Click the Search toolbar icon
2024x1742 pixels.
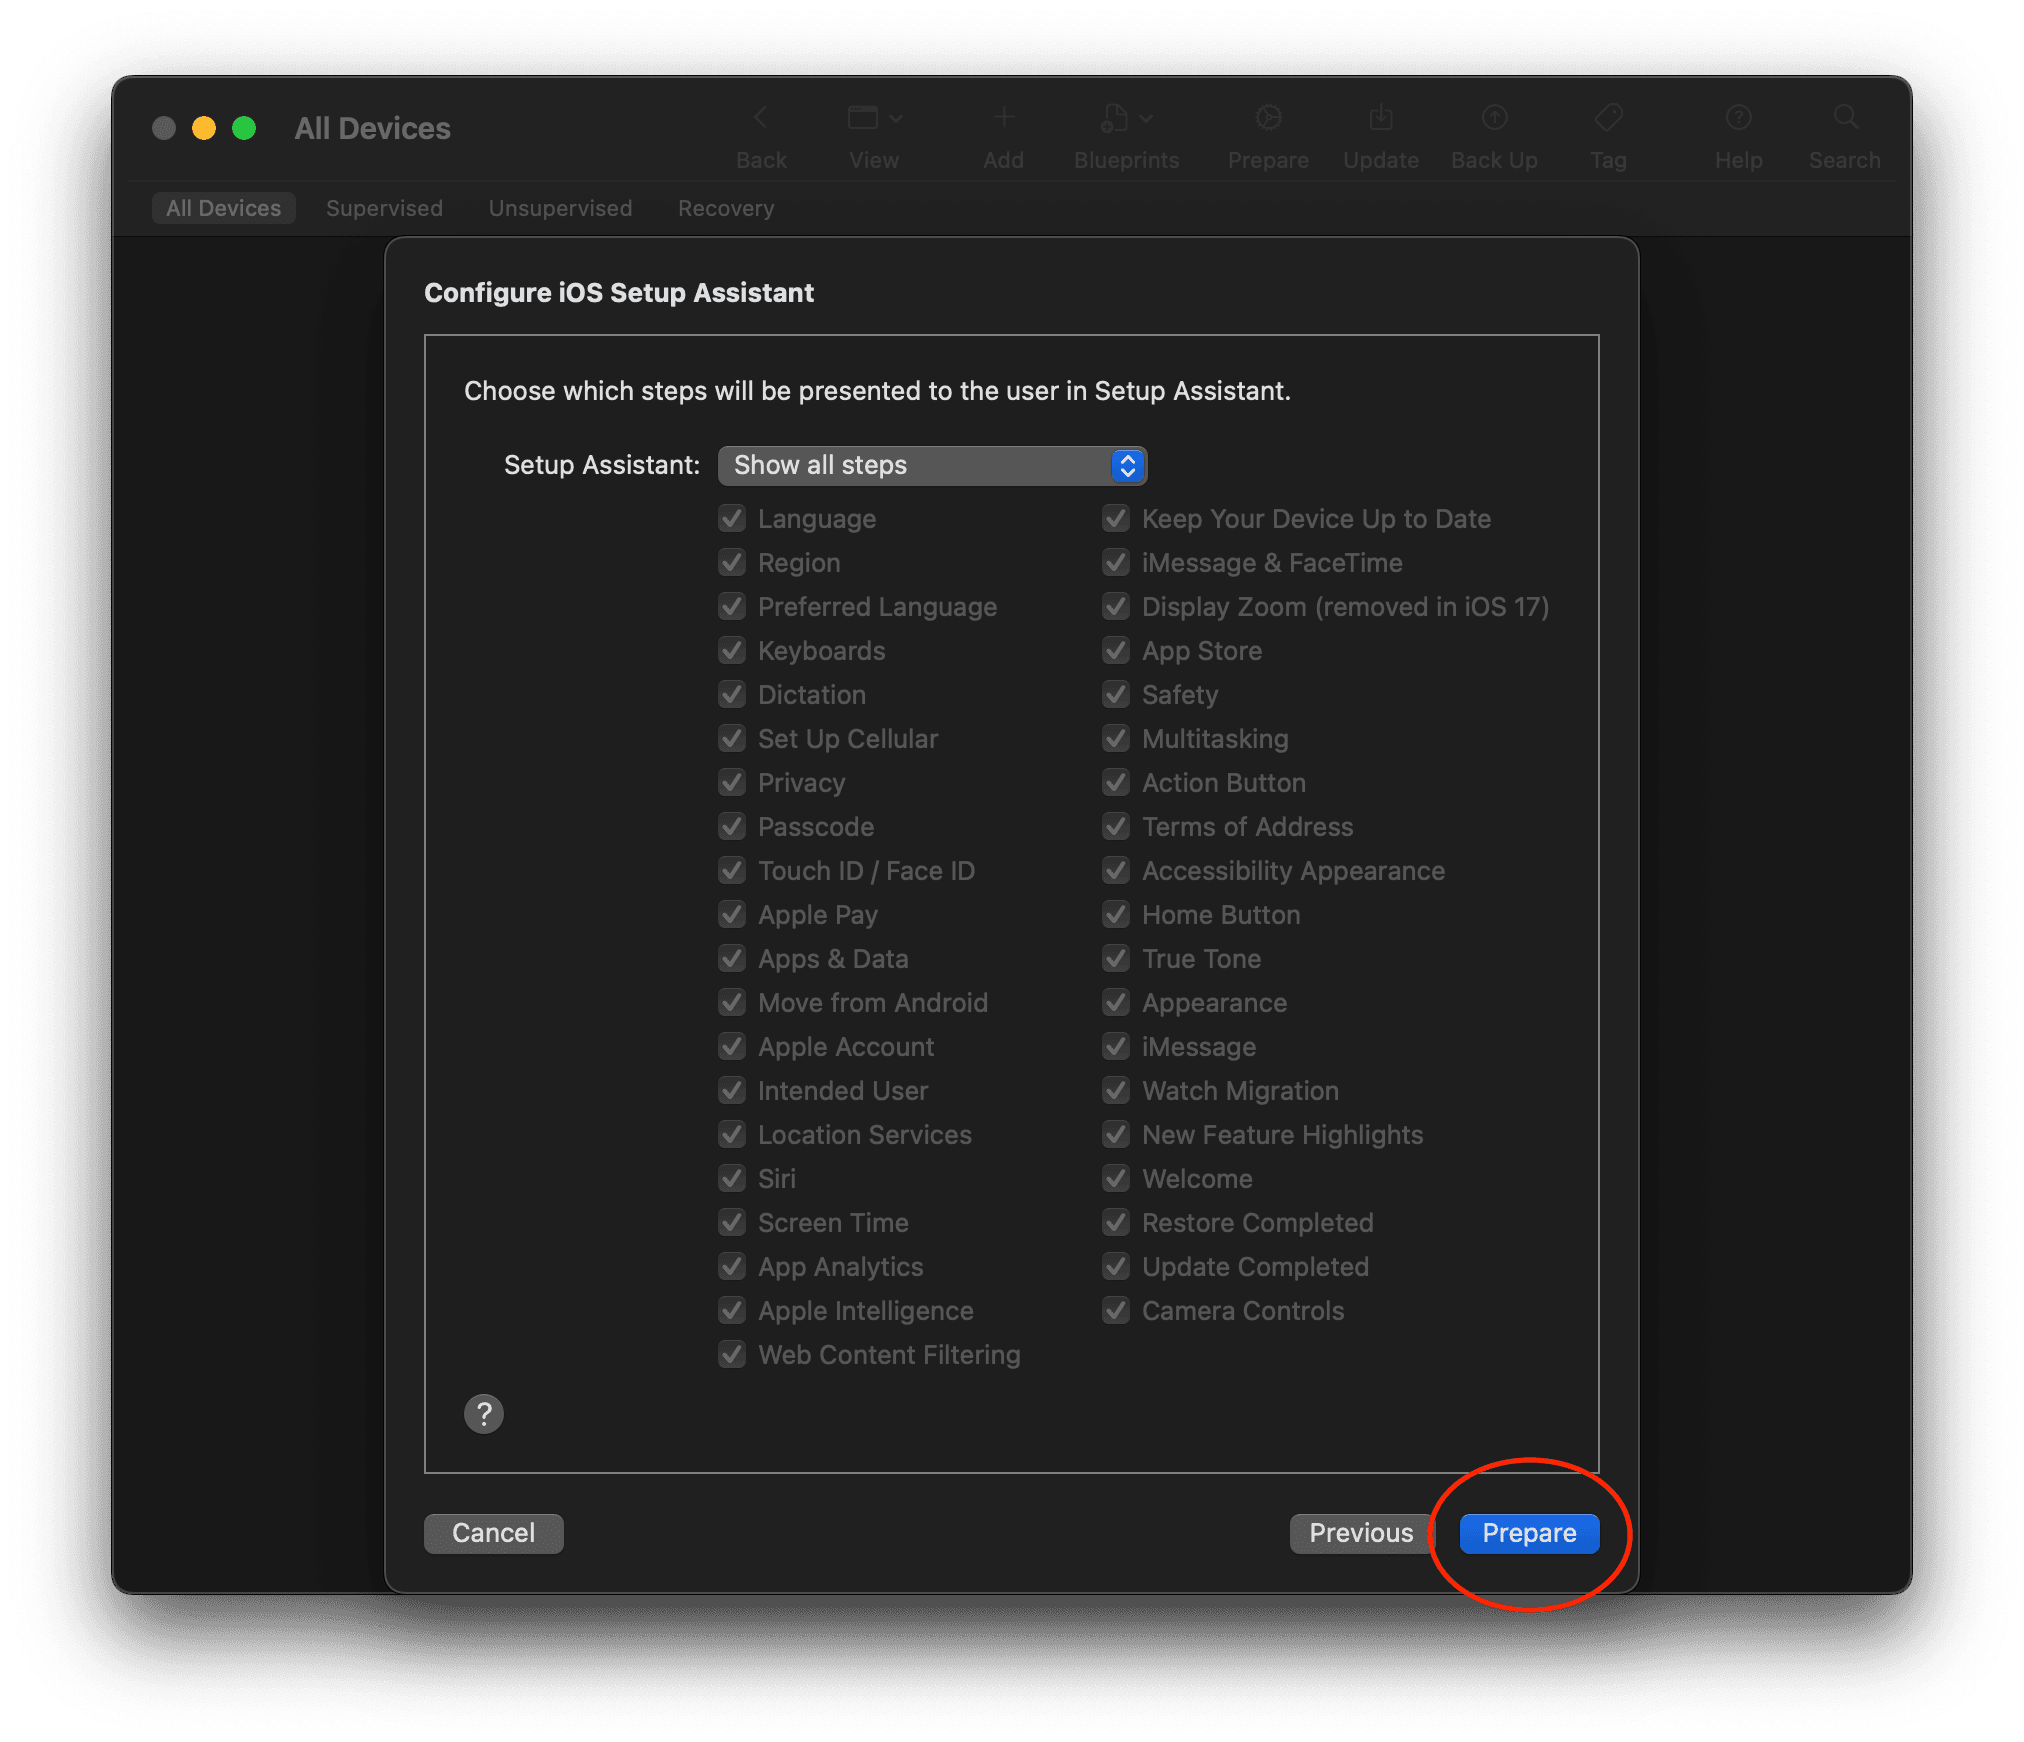point(1845,118)
